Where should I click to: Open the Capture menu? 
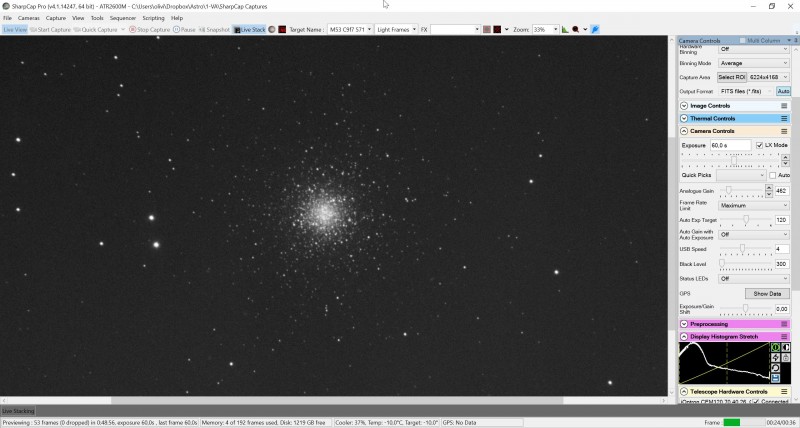(56, 18)
